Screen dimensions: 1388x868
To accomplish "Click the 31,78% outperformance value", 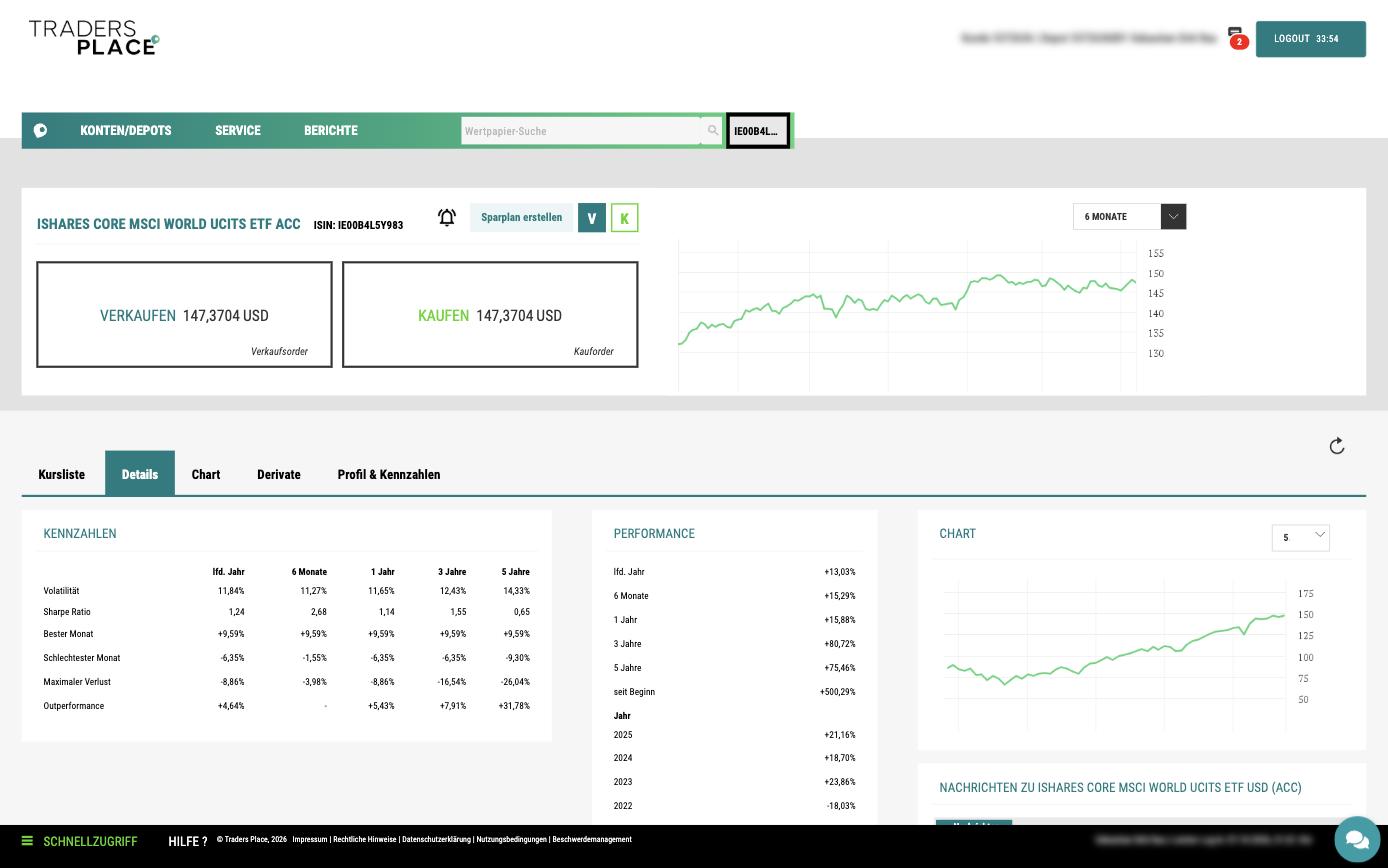I will [514, 706].
